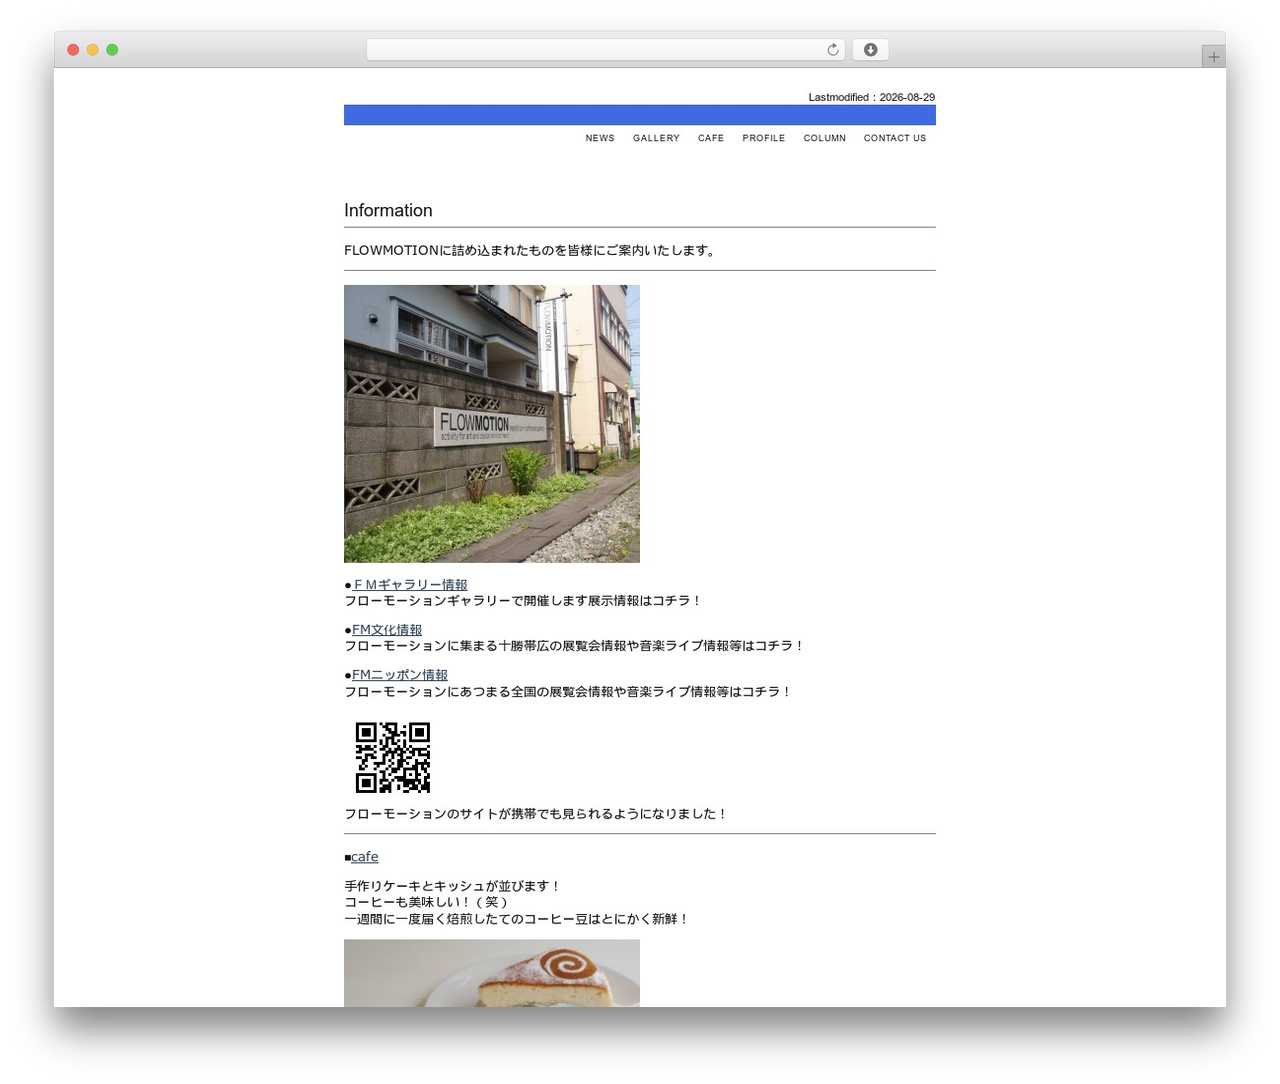Follow the cafe link
Screen dimensions: 1280x1084
pos(365,857)
